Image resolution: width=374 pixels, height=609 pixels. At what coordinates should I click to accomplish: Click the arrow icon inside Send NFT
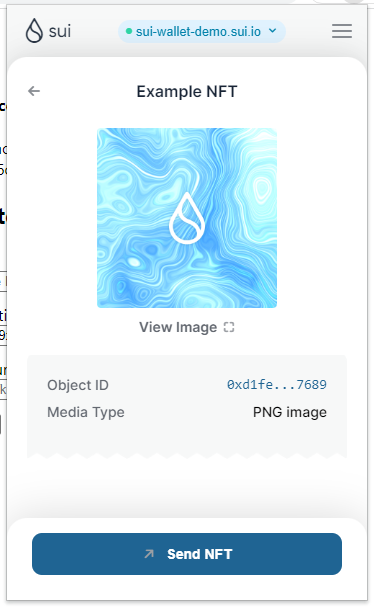149,554
